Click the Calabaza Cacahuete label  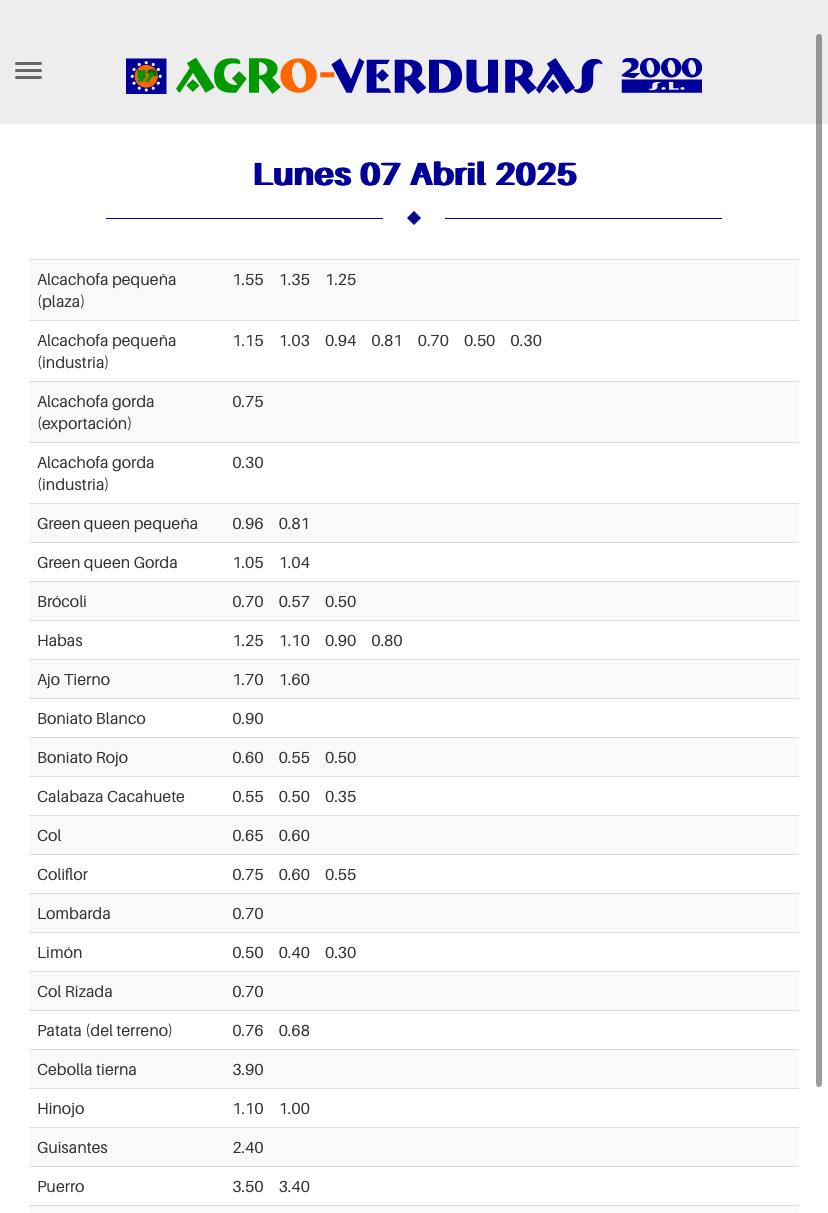(111, 796)
